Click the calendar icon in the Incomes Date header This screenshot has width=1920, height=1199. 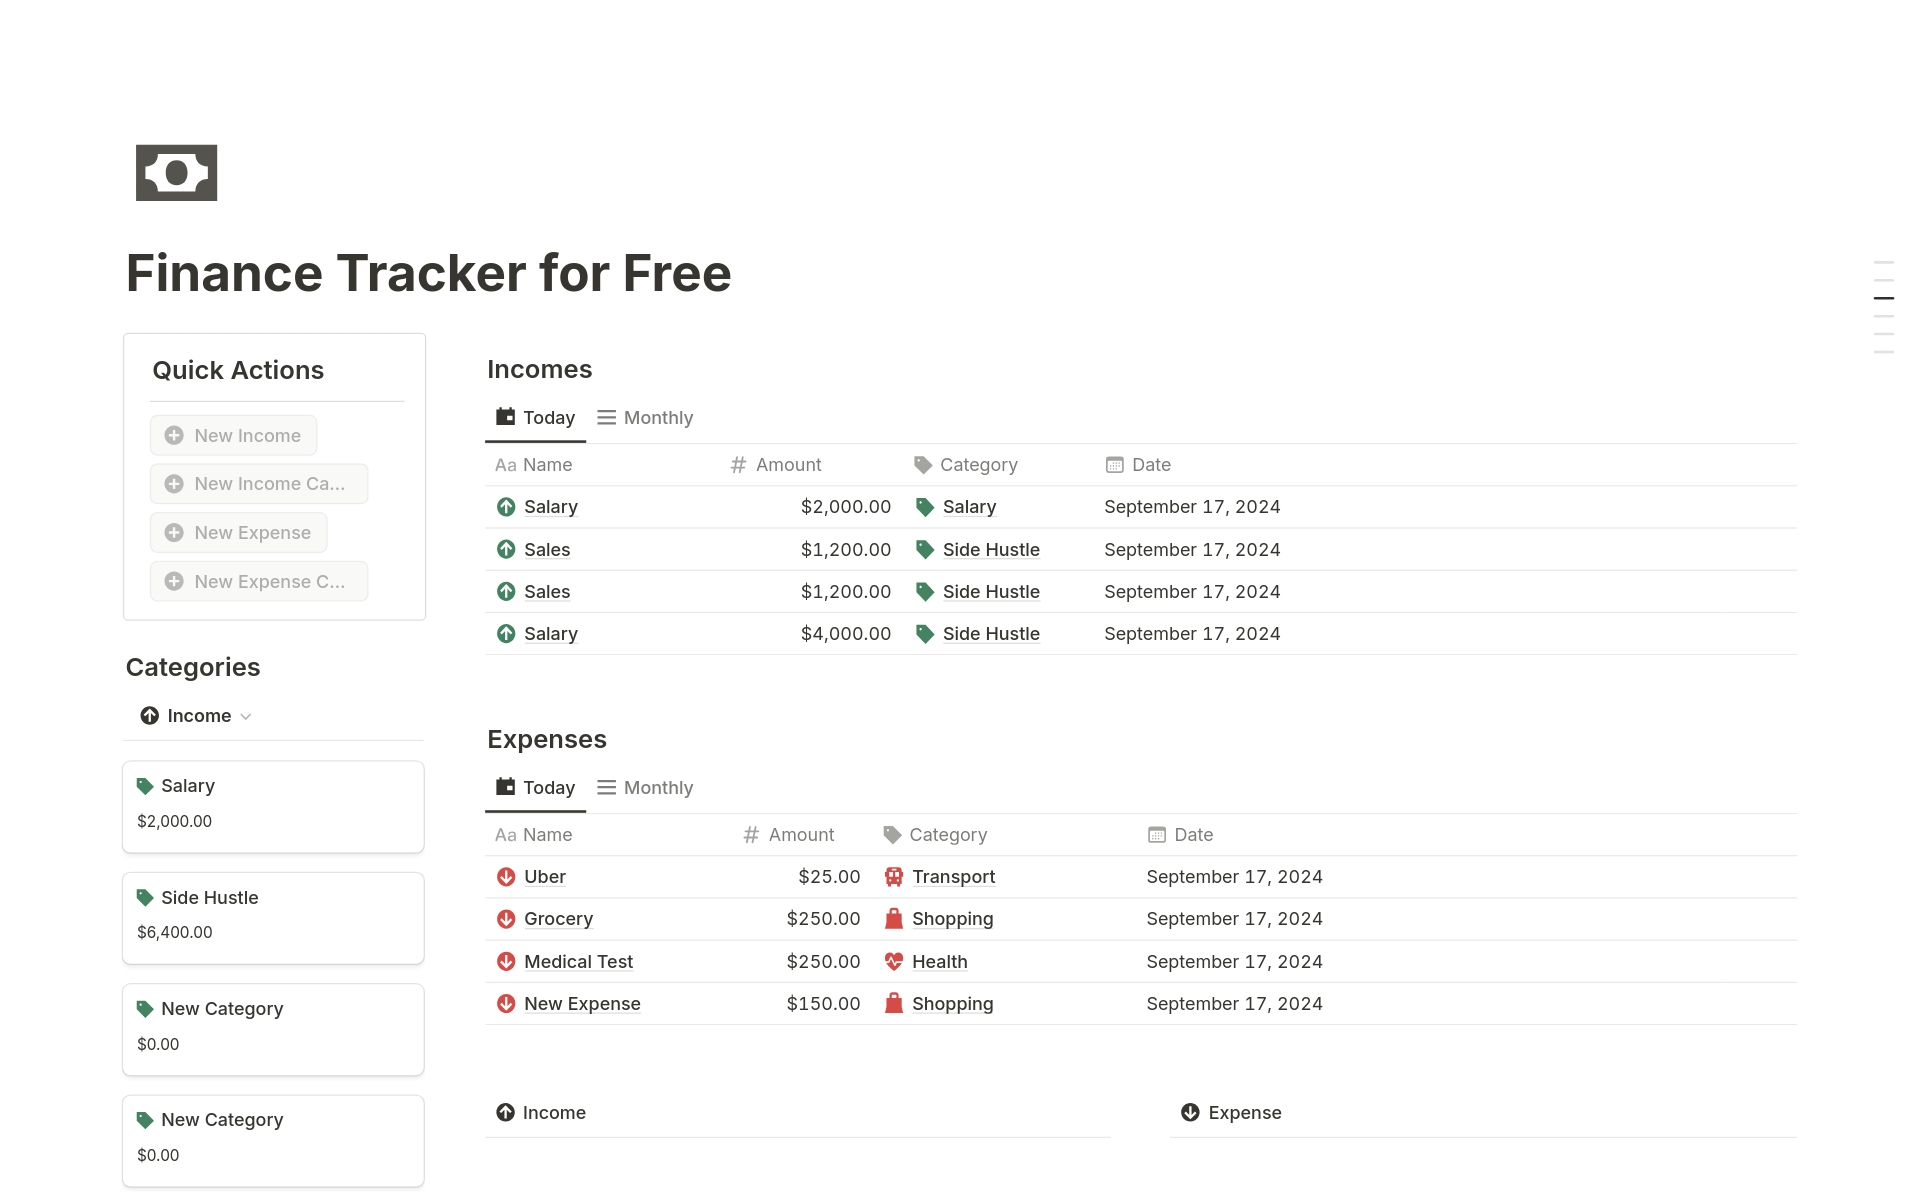1114,464
